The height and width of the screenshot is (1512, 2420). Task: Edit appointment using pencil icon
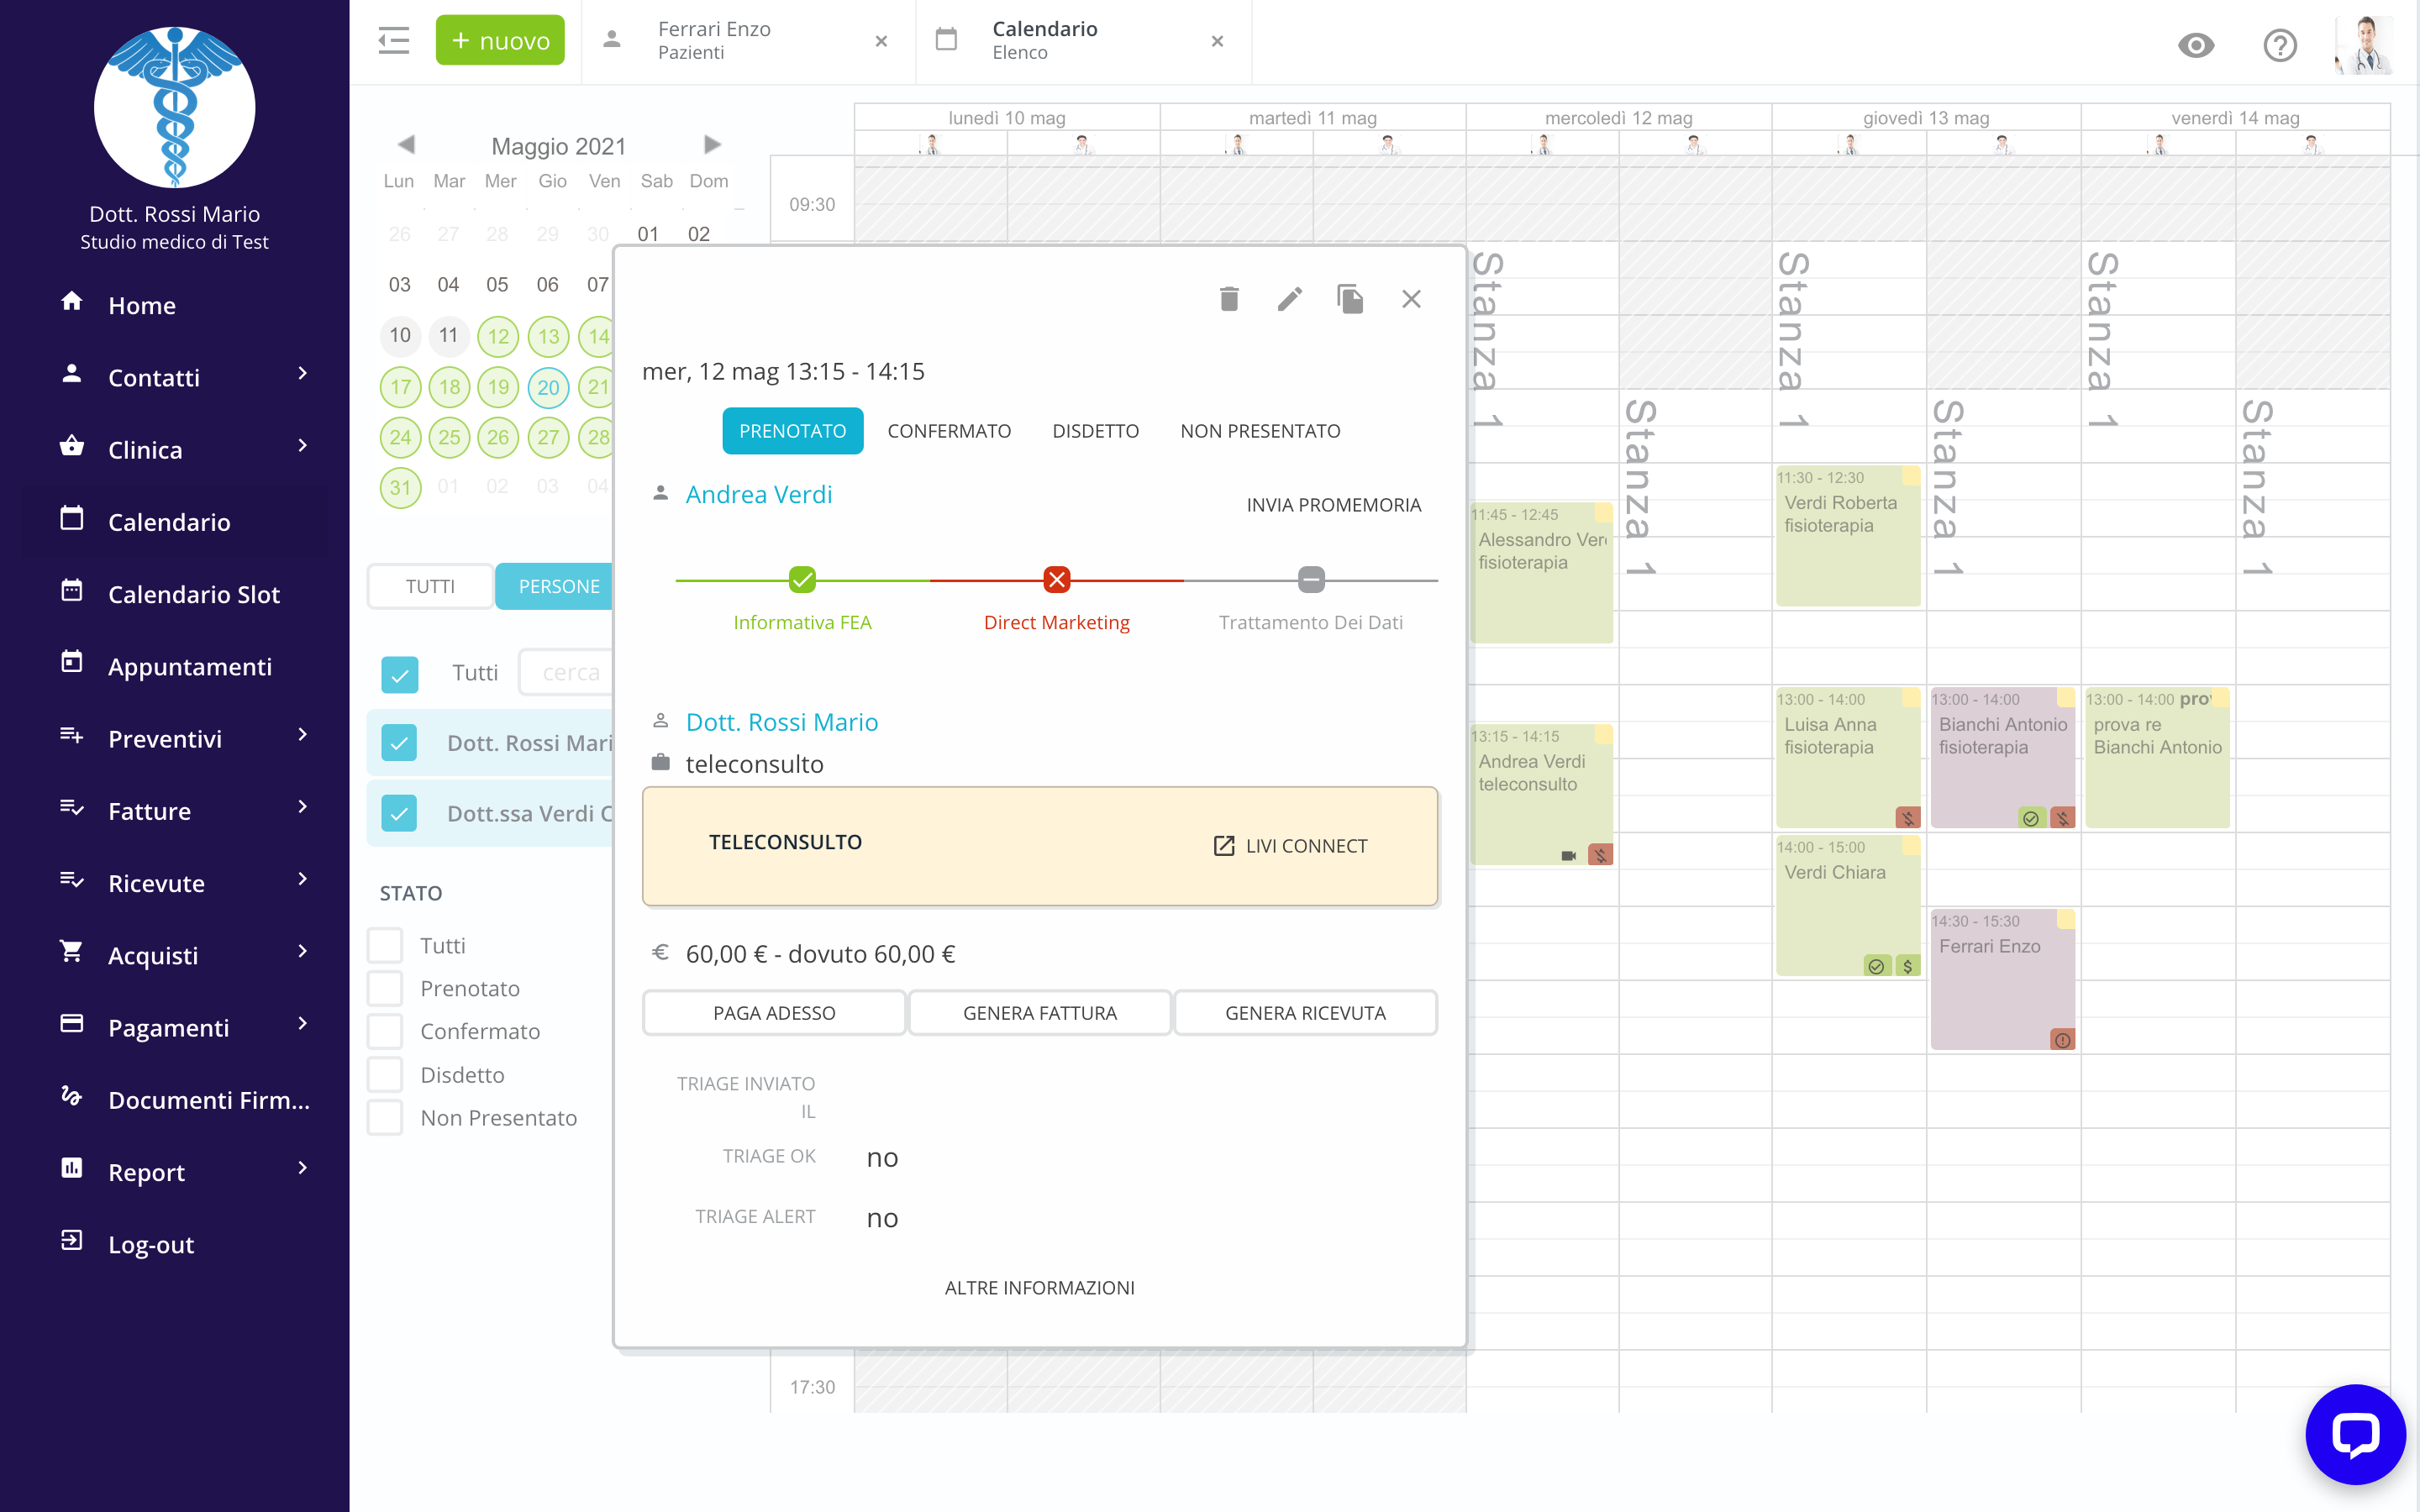1290,299
